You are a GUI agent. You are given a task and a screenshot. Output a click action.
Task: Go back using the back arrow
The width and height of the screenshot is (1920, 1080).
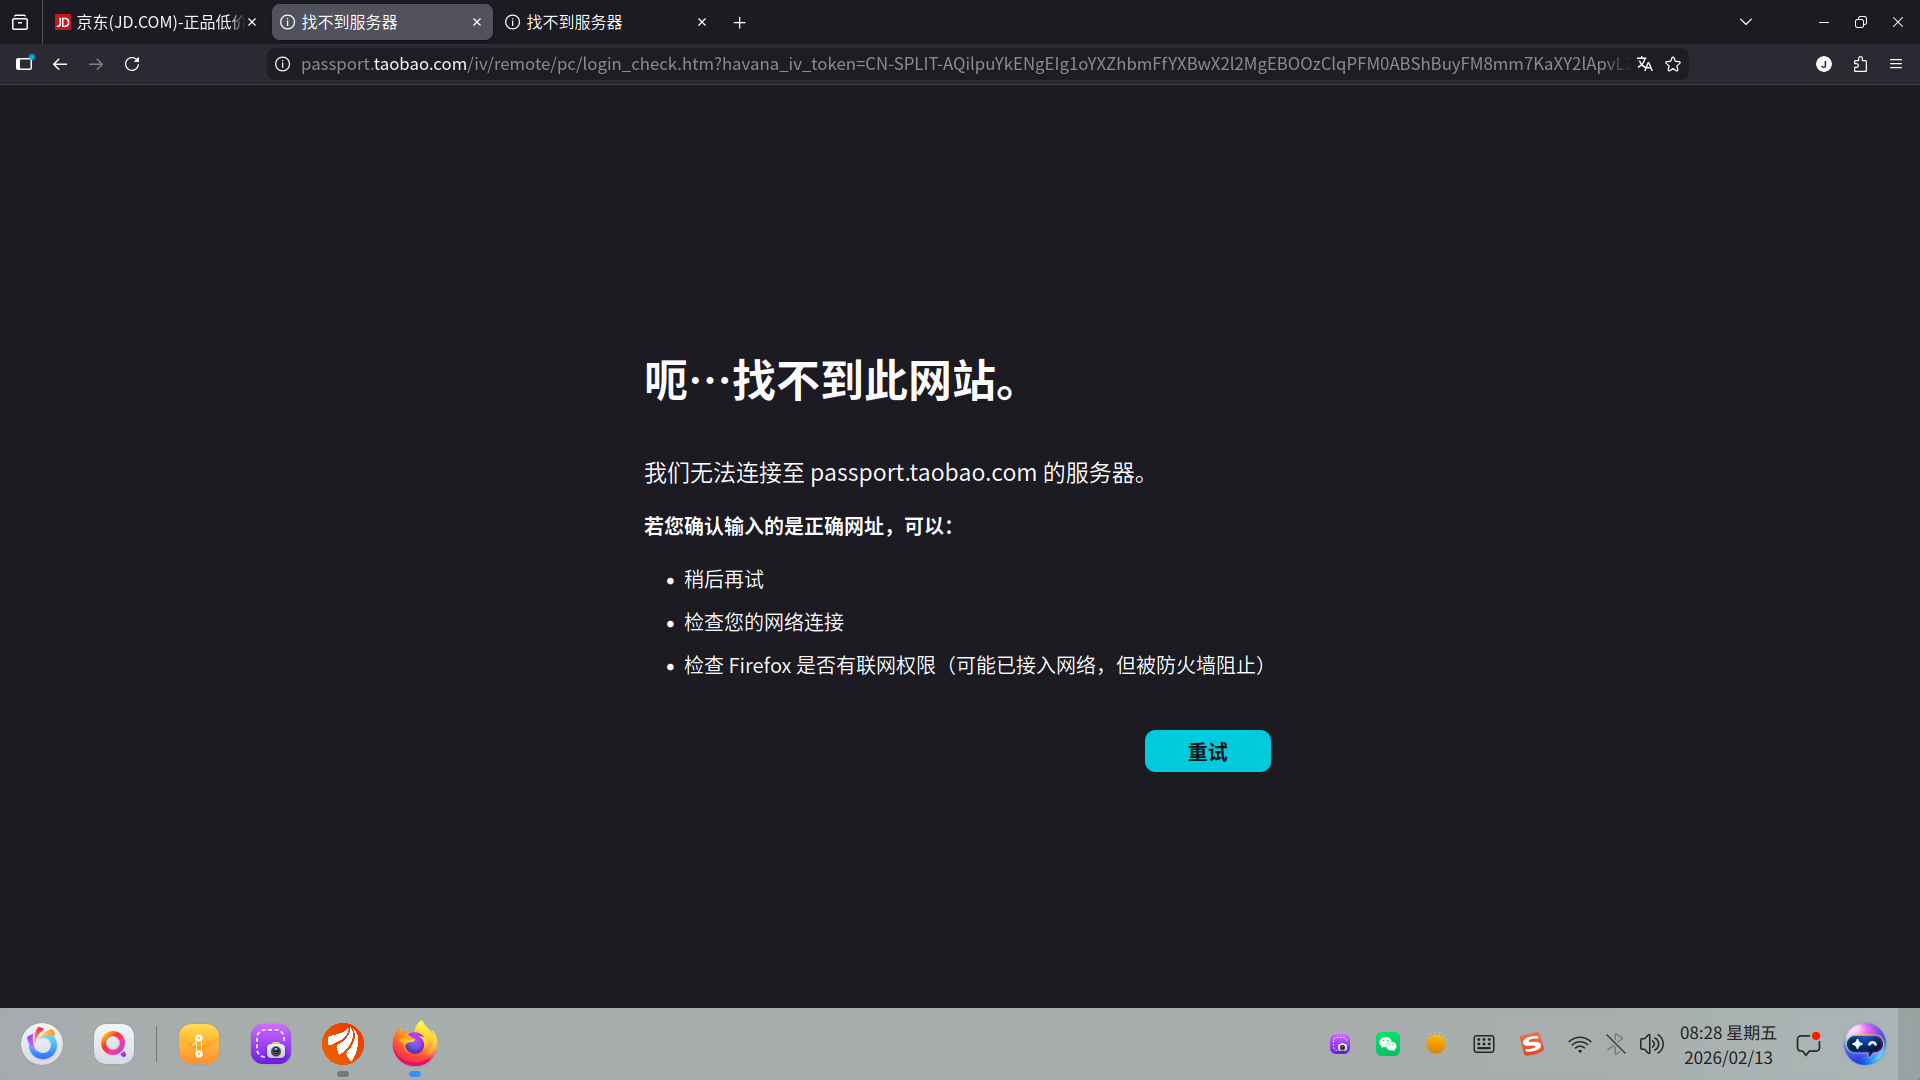pyautogui.click(x=60, y=64)
